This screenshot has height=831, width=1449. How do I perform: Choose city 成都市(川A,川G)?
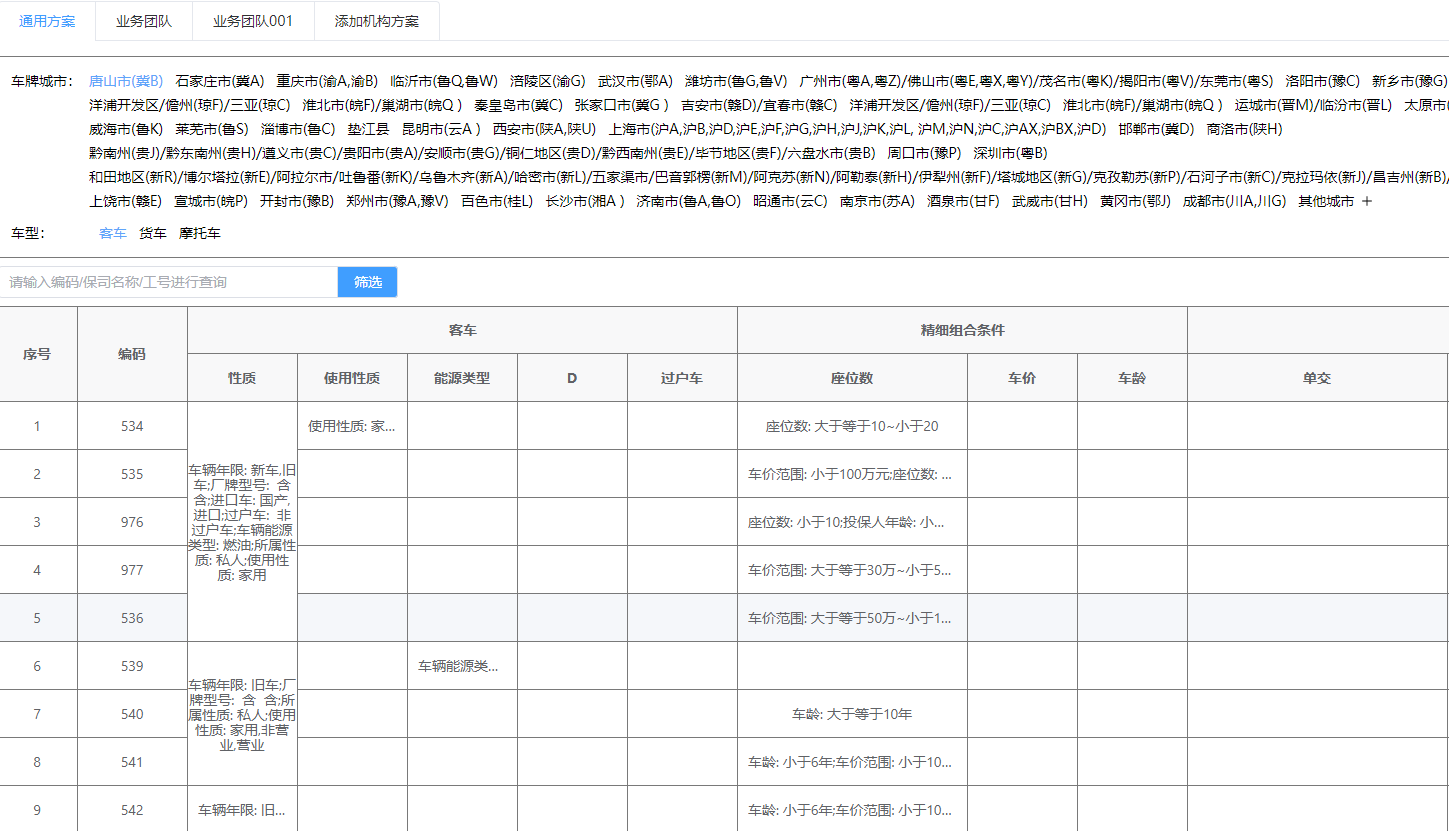pyautogui.click(x=1235, y=201)
